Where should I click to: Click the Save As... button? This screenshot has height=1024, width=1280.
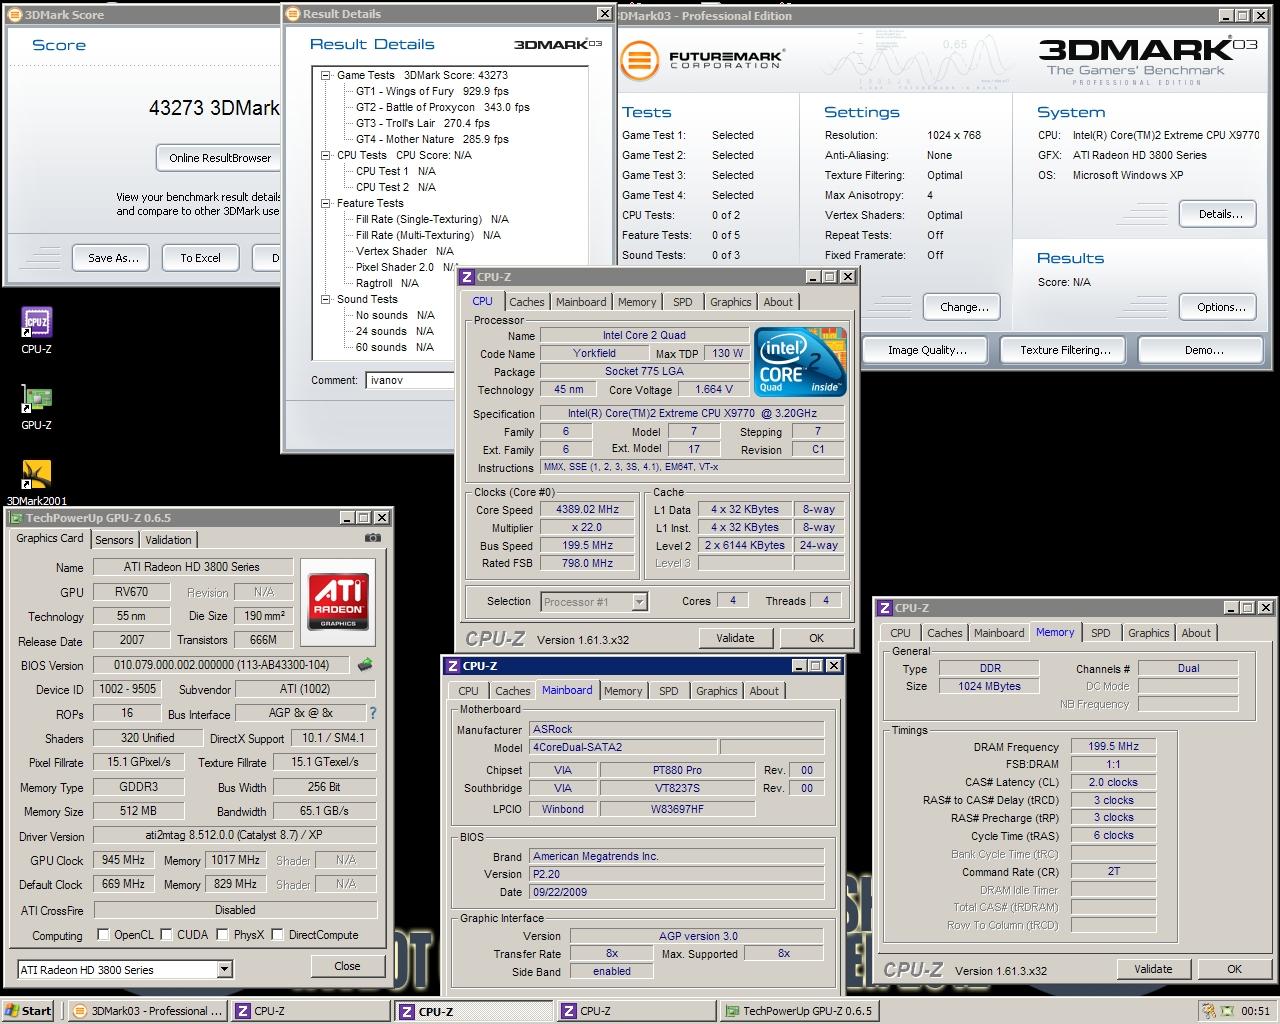point(113,258)
